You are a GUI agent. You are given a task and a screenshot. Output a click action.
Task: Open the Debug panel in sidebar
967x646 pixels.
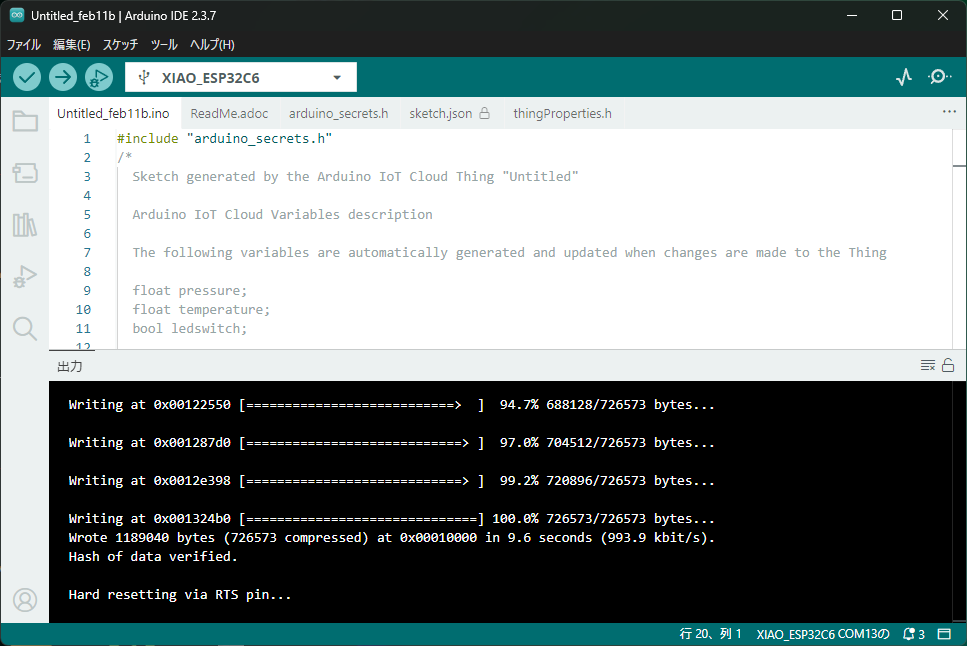coord(25,277)
